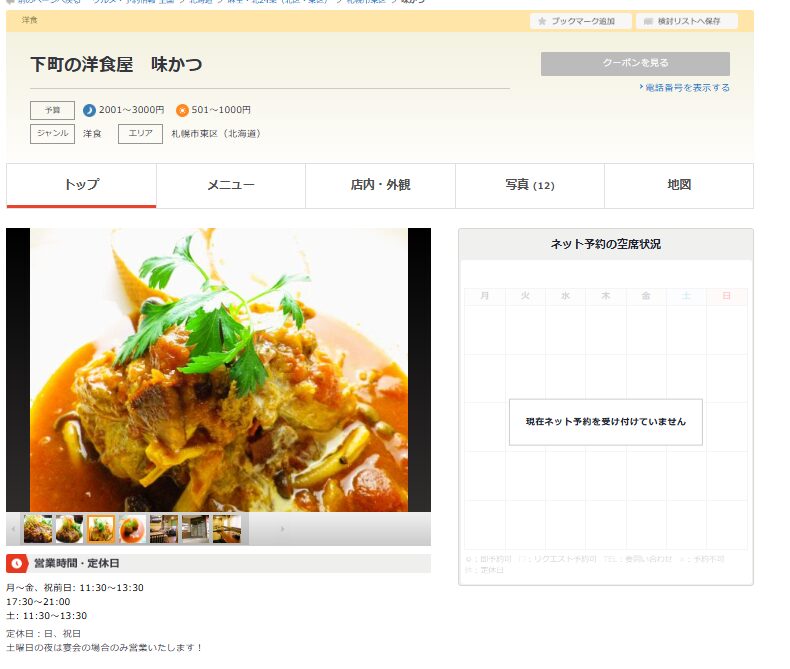Viewport: 790px width, 669px height.
Task: Select the highlighted third thumbnail
Action: 101,529
